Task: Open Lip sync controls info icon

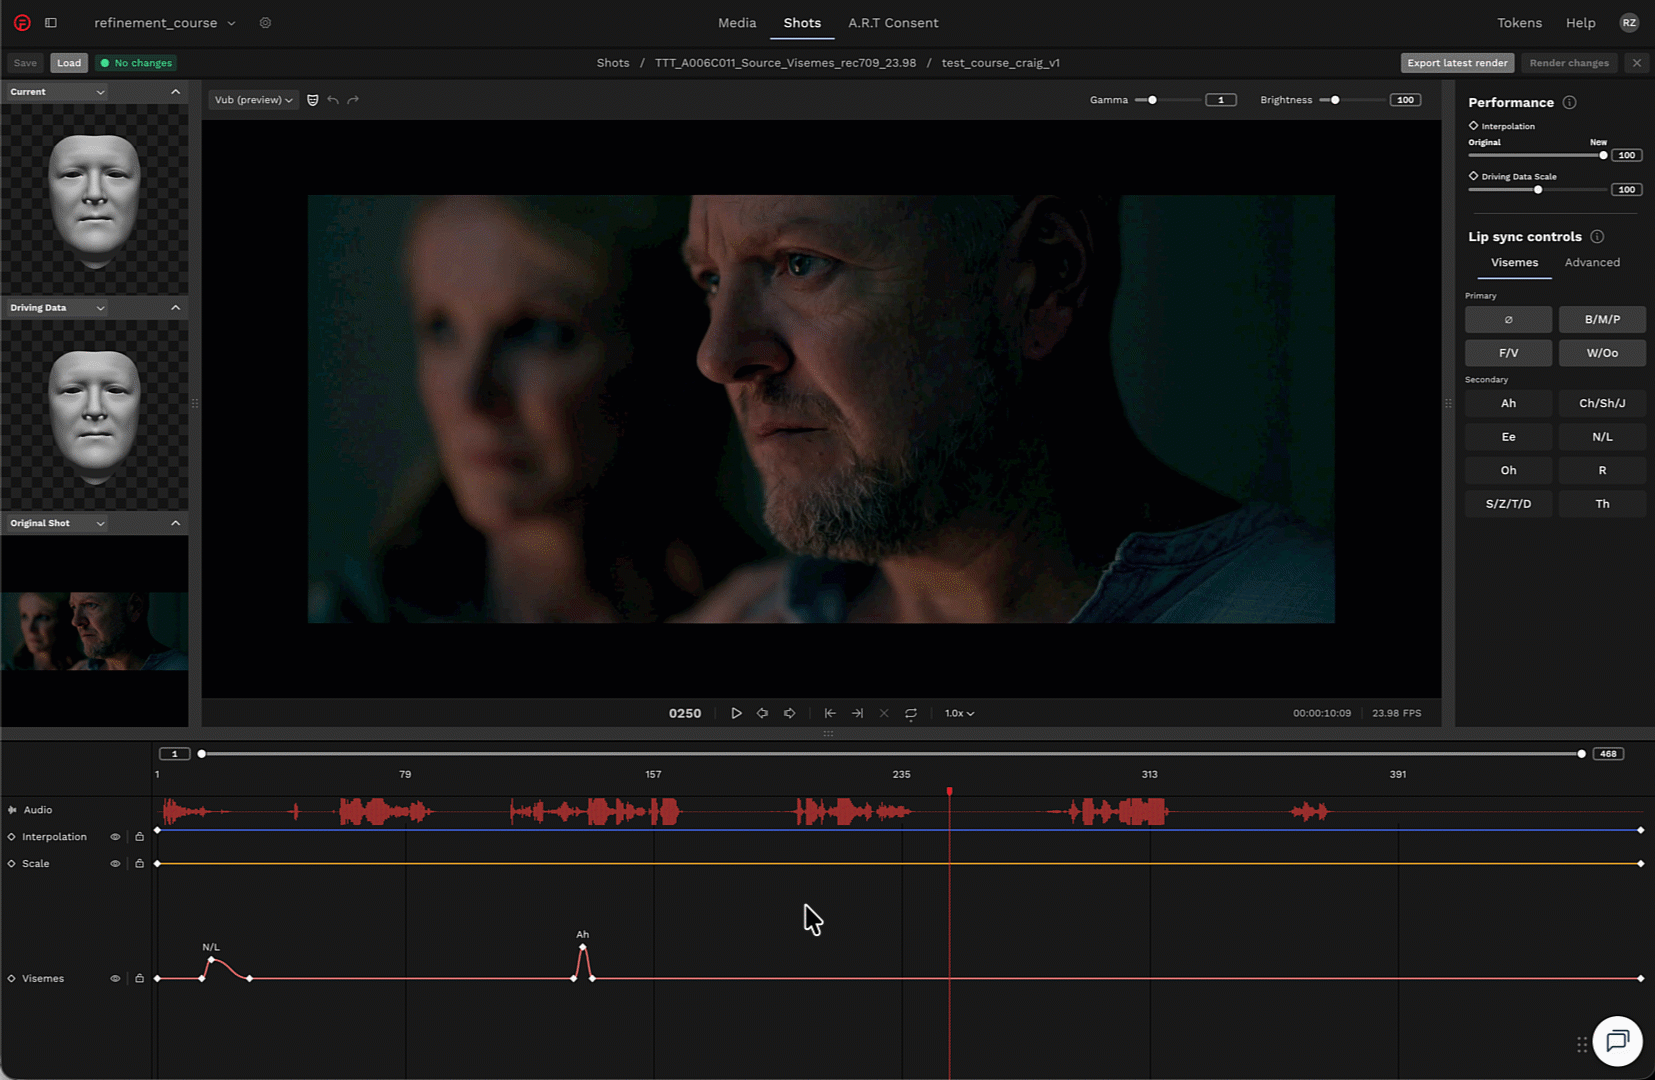Action: (1597, 236)
